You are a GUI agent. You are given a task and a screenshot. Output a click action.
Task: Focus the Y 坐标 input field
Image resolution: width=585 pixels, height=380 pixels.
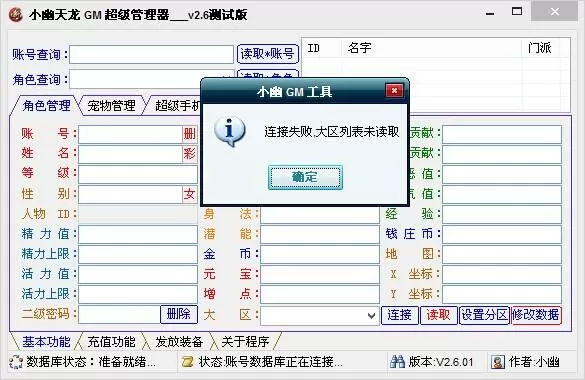point(502,295)
